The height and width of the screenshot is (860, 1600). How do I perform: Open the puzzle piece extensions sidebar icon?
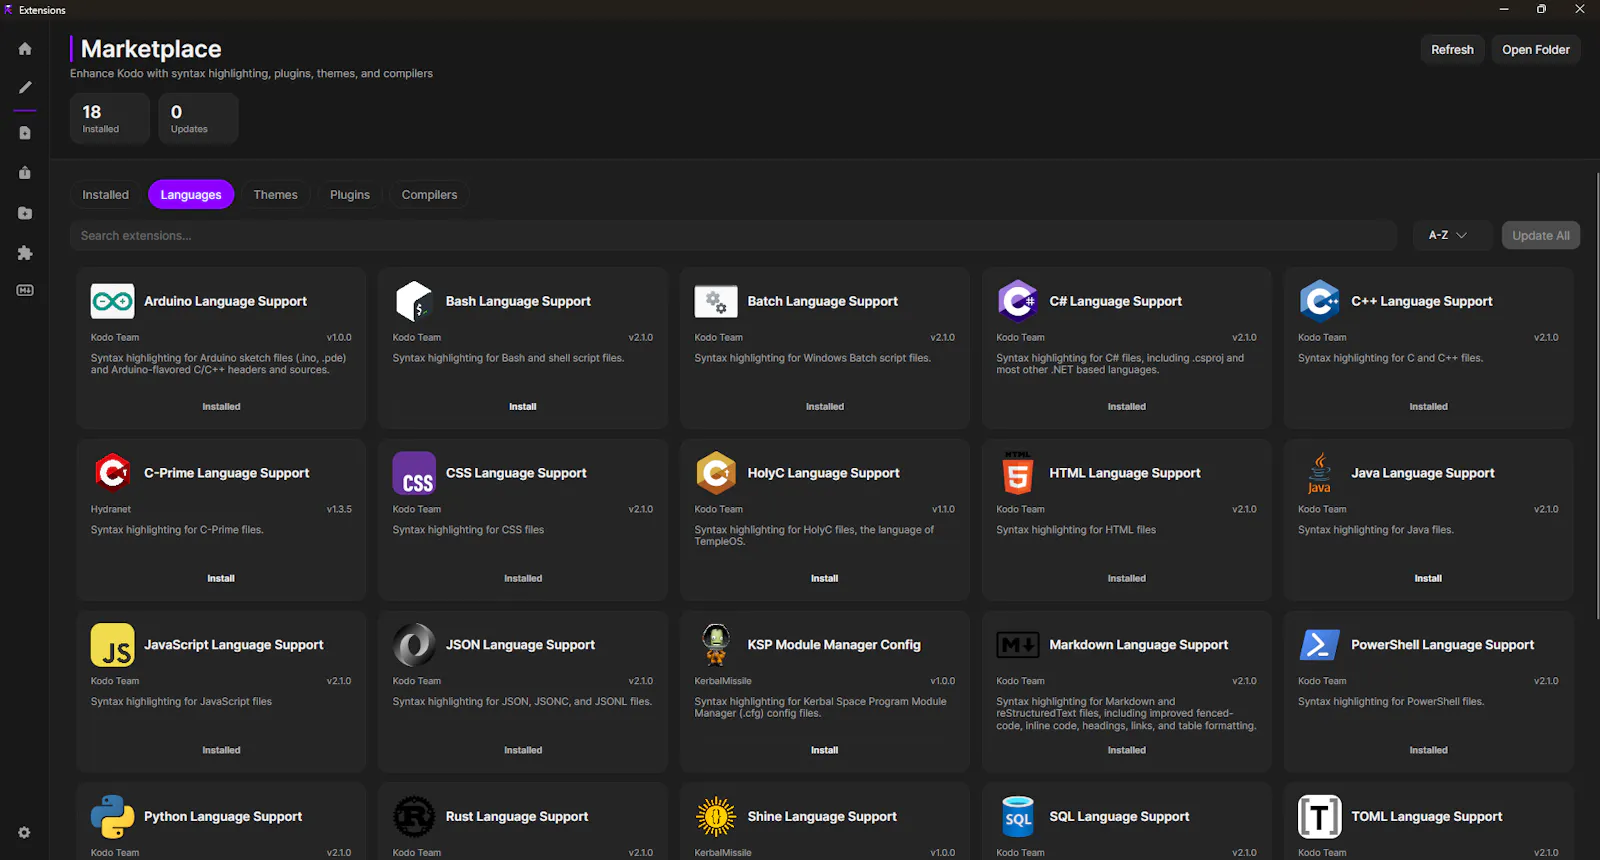(x=25, y=253)
